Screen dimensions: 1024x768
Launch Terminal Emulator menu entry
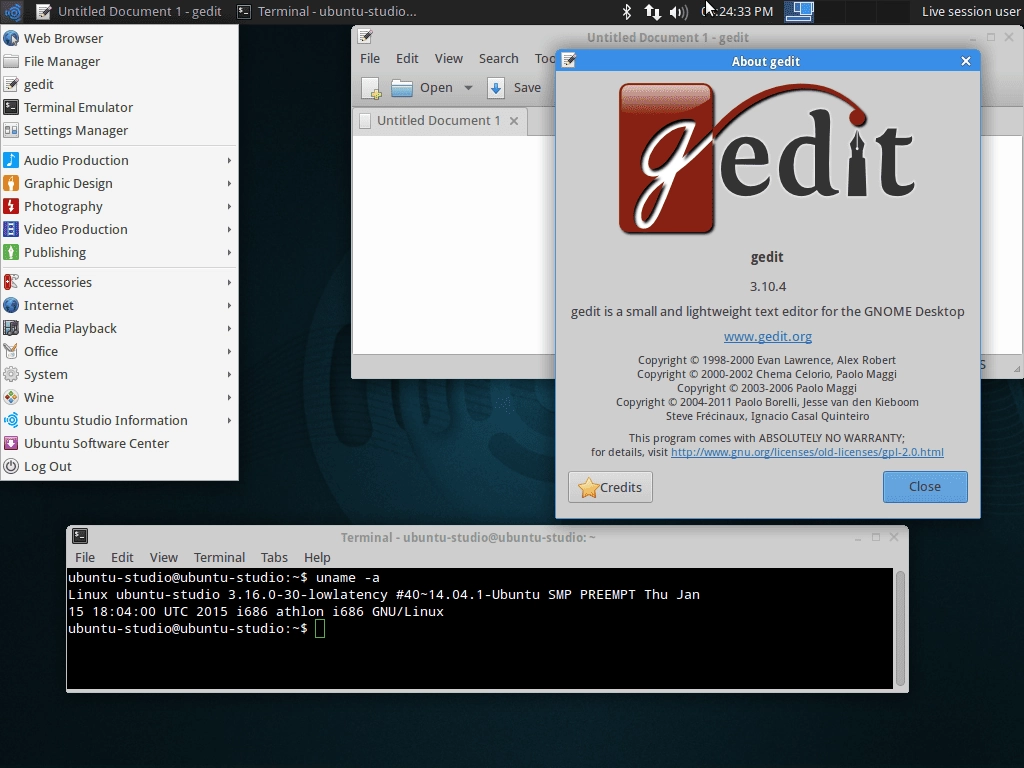pyautogui.click(x=120, y=107)
